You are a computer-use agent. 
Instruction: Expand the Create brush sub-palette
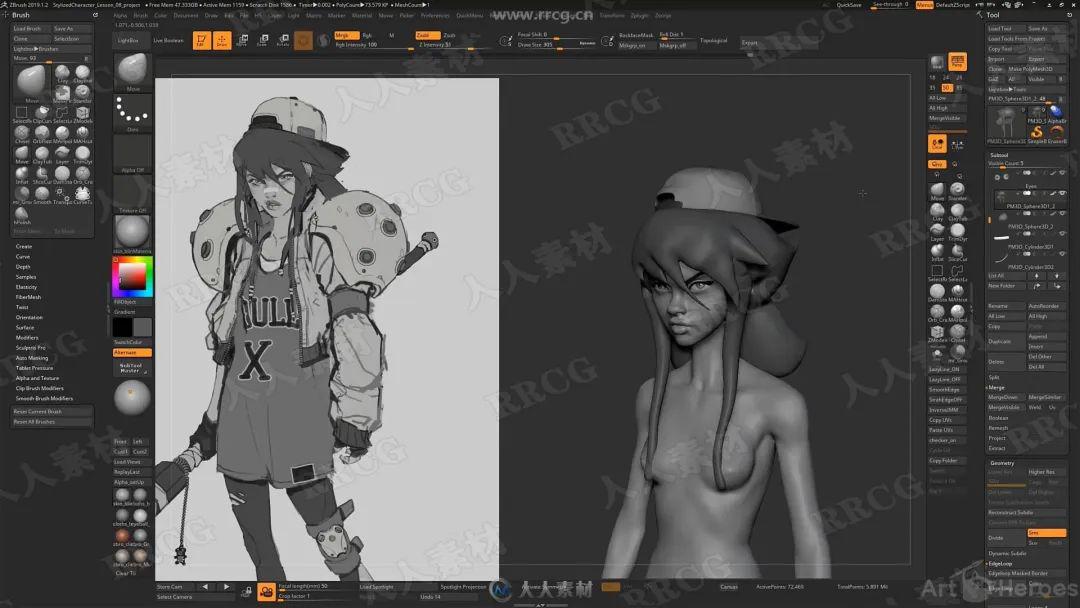click(x=24, y=247)
